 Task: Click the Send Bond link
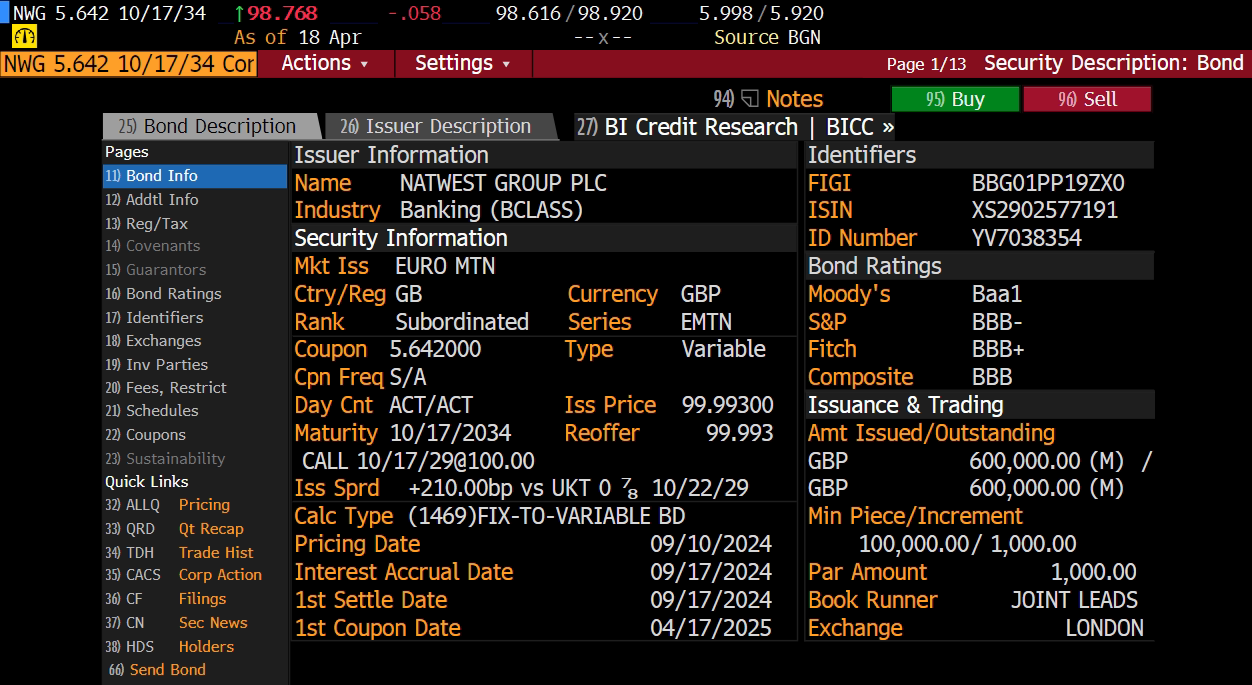(x=156, y=670)
